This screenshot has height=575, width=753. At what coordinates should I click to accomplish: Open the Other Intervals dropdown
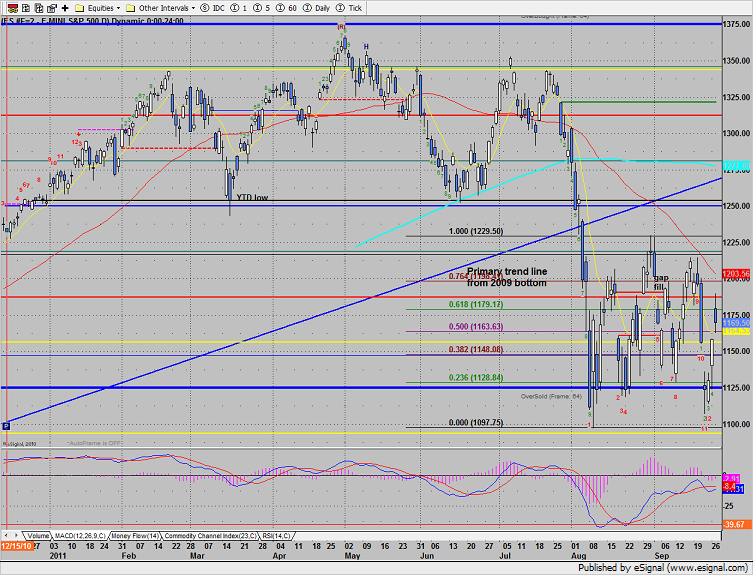click(160, 8)
